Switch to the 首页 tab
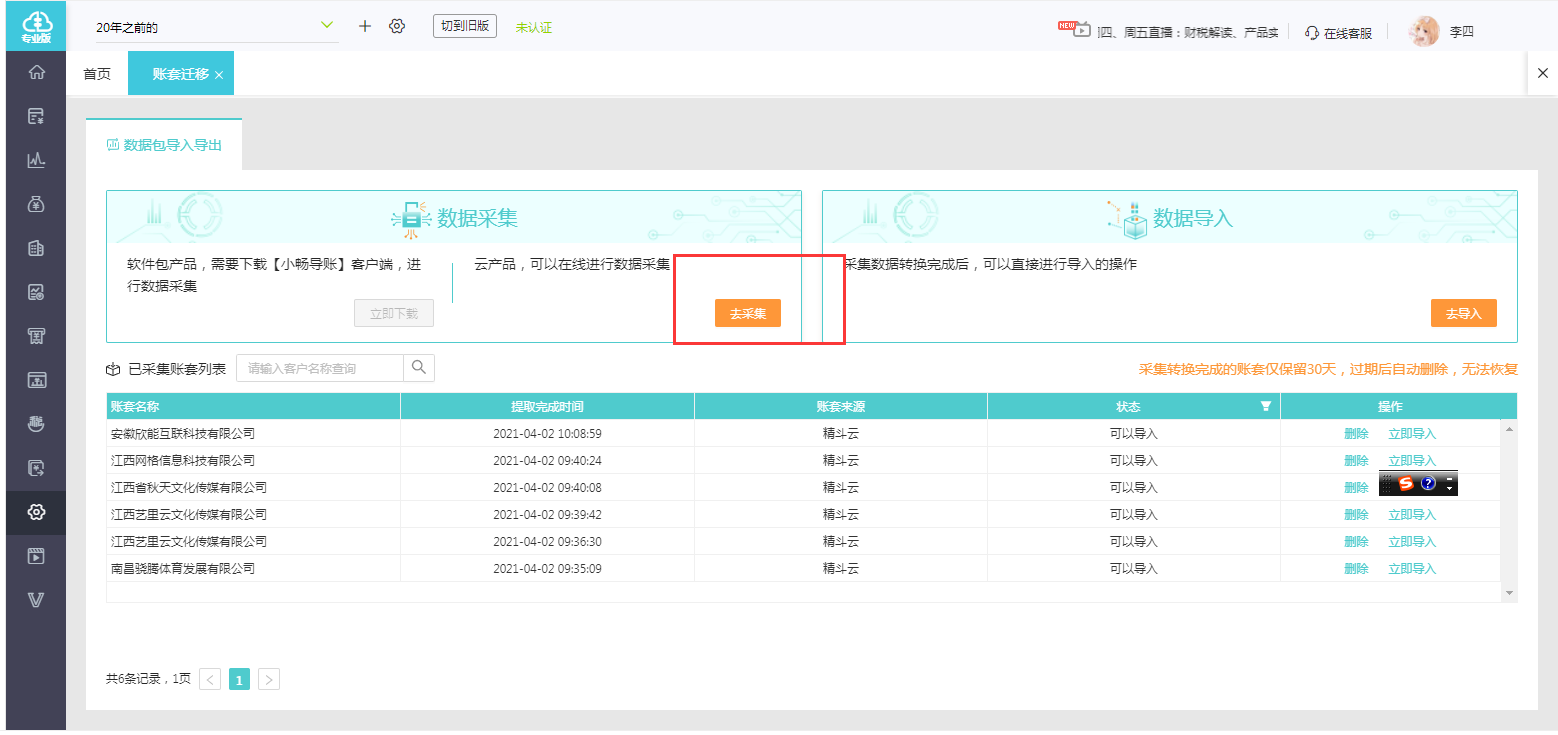The image size is (1558, 735). pyautogui.click(x=97, y=74)
